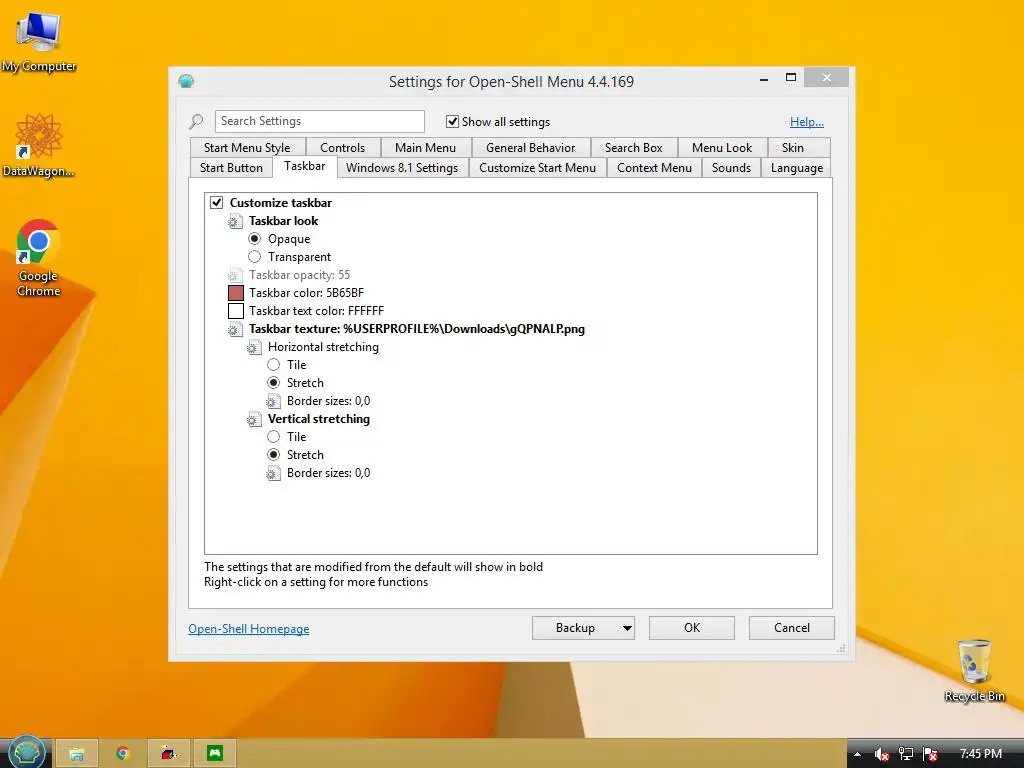The height and width of the screenshot is (768, 1024).
Task: Confirm settings with OK
Action: click(692, 628)
